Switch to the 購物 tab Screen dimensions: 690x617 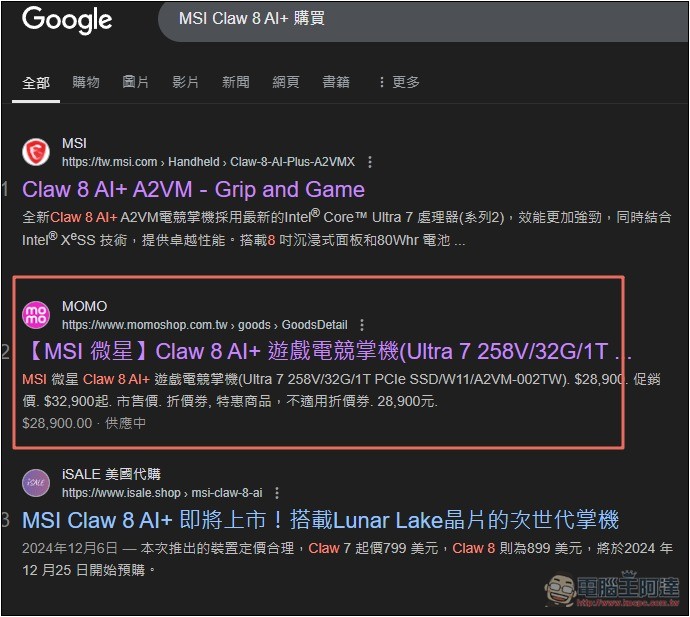pos(86,82)
